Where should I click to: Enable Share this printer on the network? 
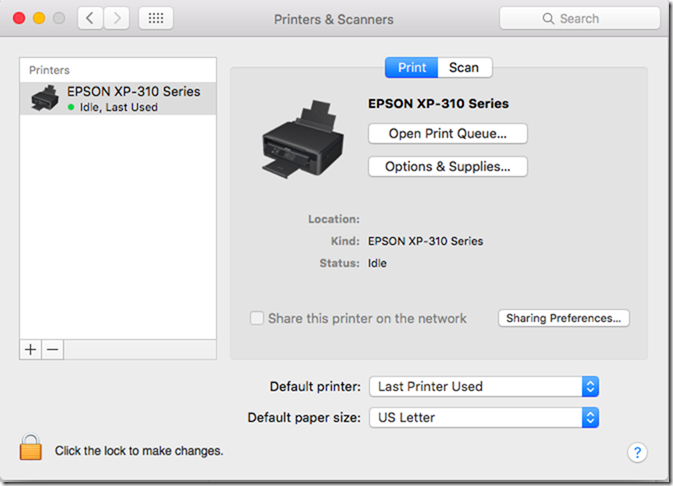(x=257, y=318)
